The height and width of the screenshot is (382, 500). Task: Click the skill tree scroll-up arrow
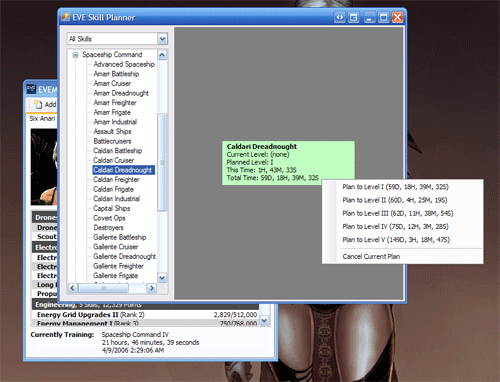(162, 55)
